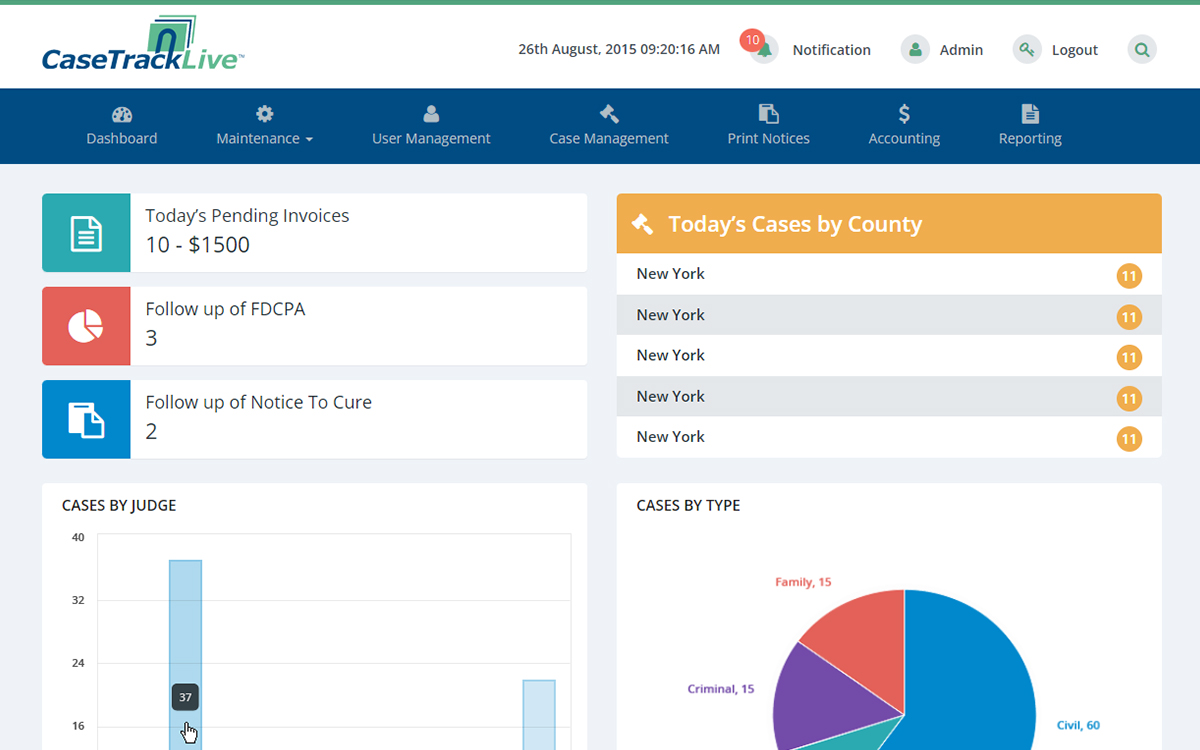The height and width of the screenshot is (750, 1200).
Task: Open the User Management menu
Action: coord(431,126)
